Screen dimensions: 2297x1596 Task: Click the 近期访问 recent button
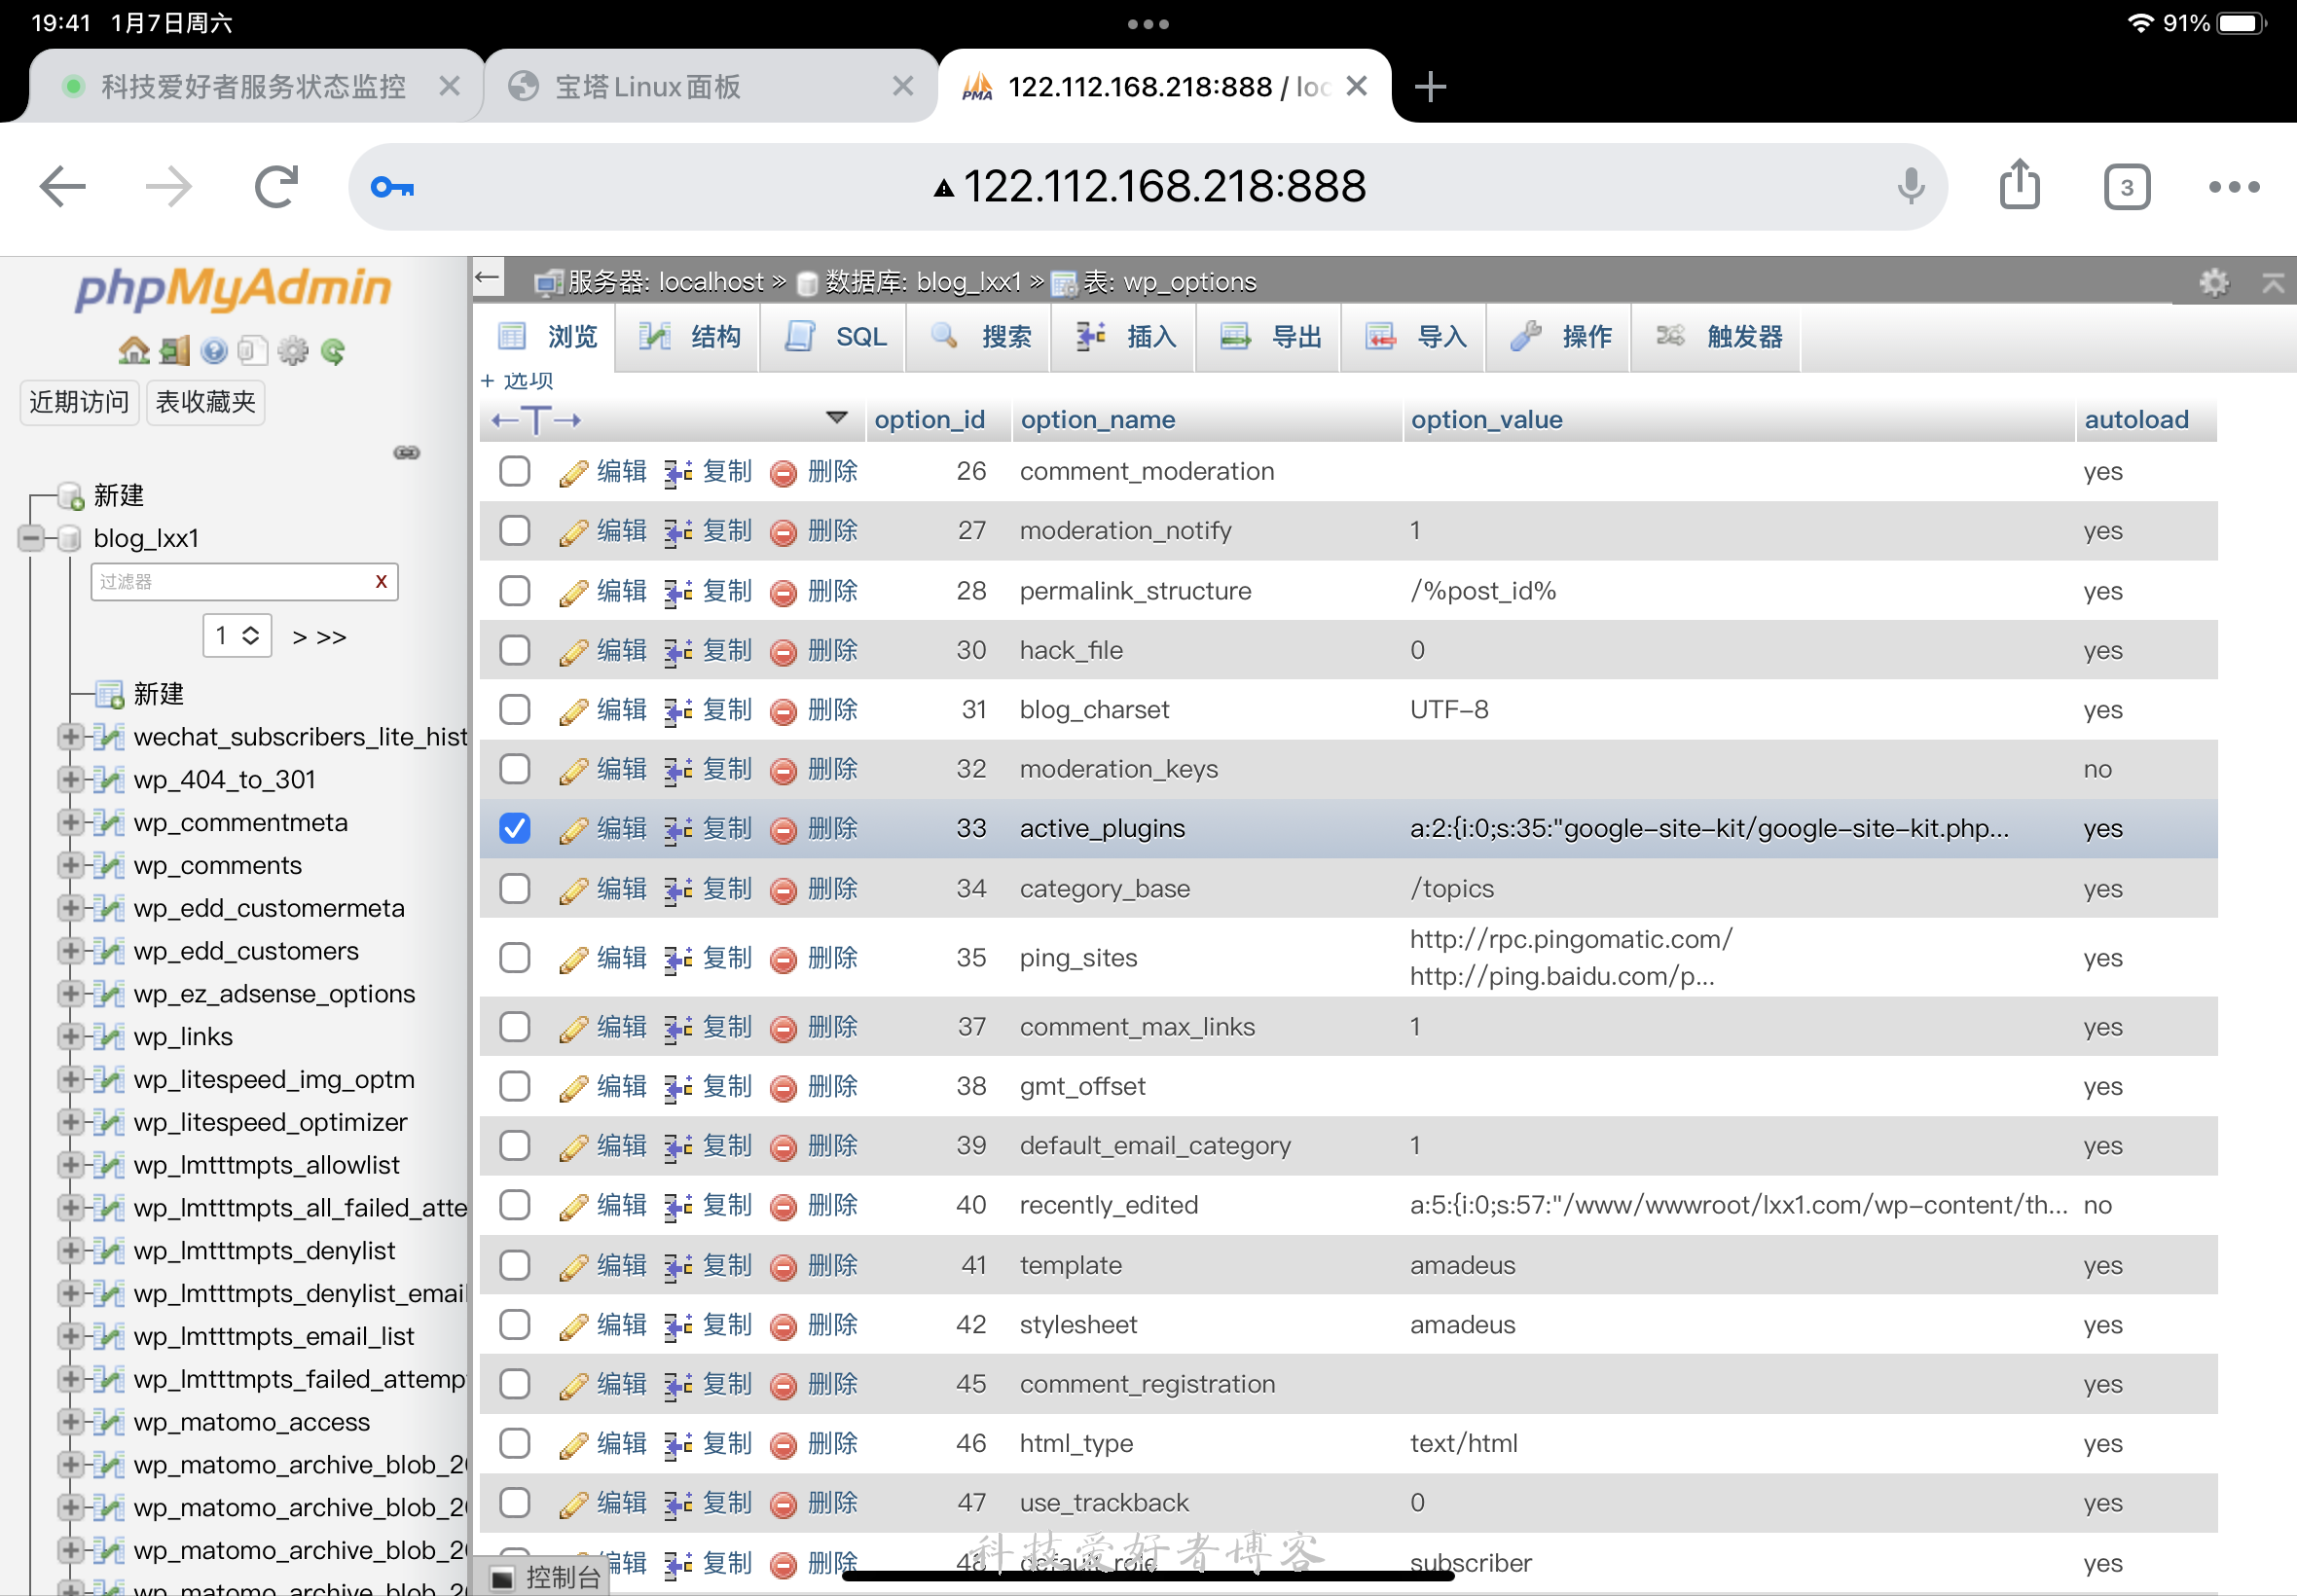(79, 402)
